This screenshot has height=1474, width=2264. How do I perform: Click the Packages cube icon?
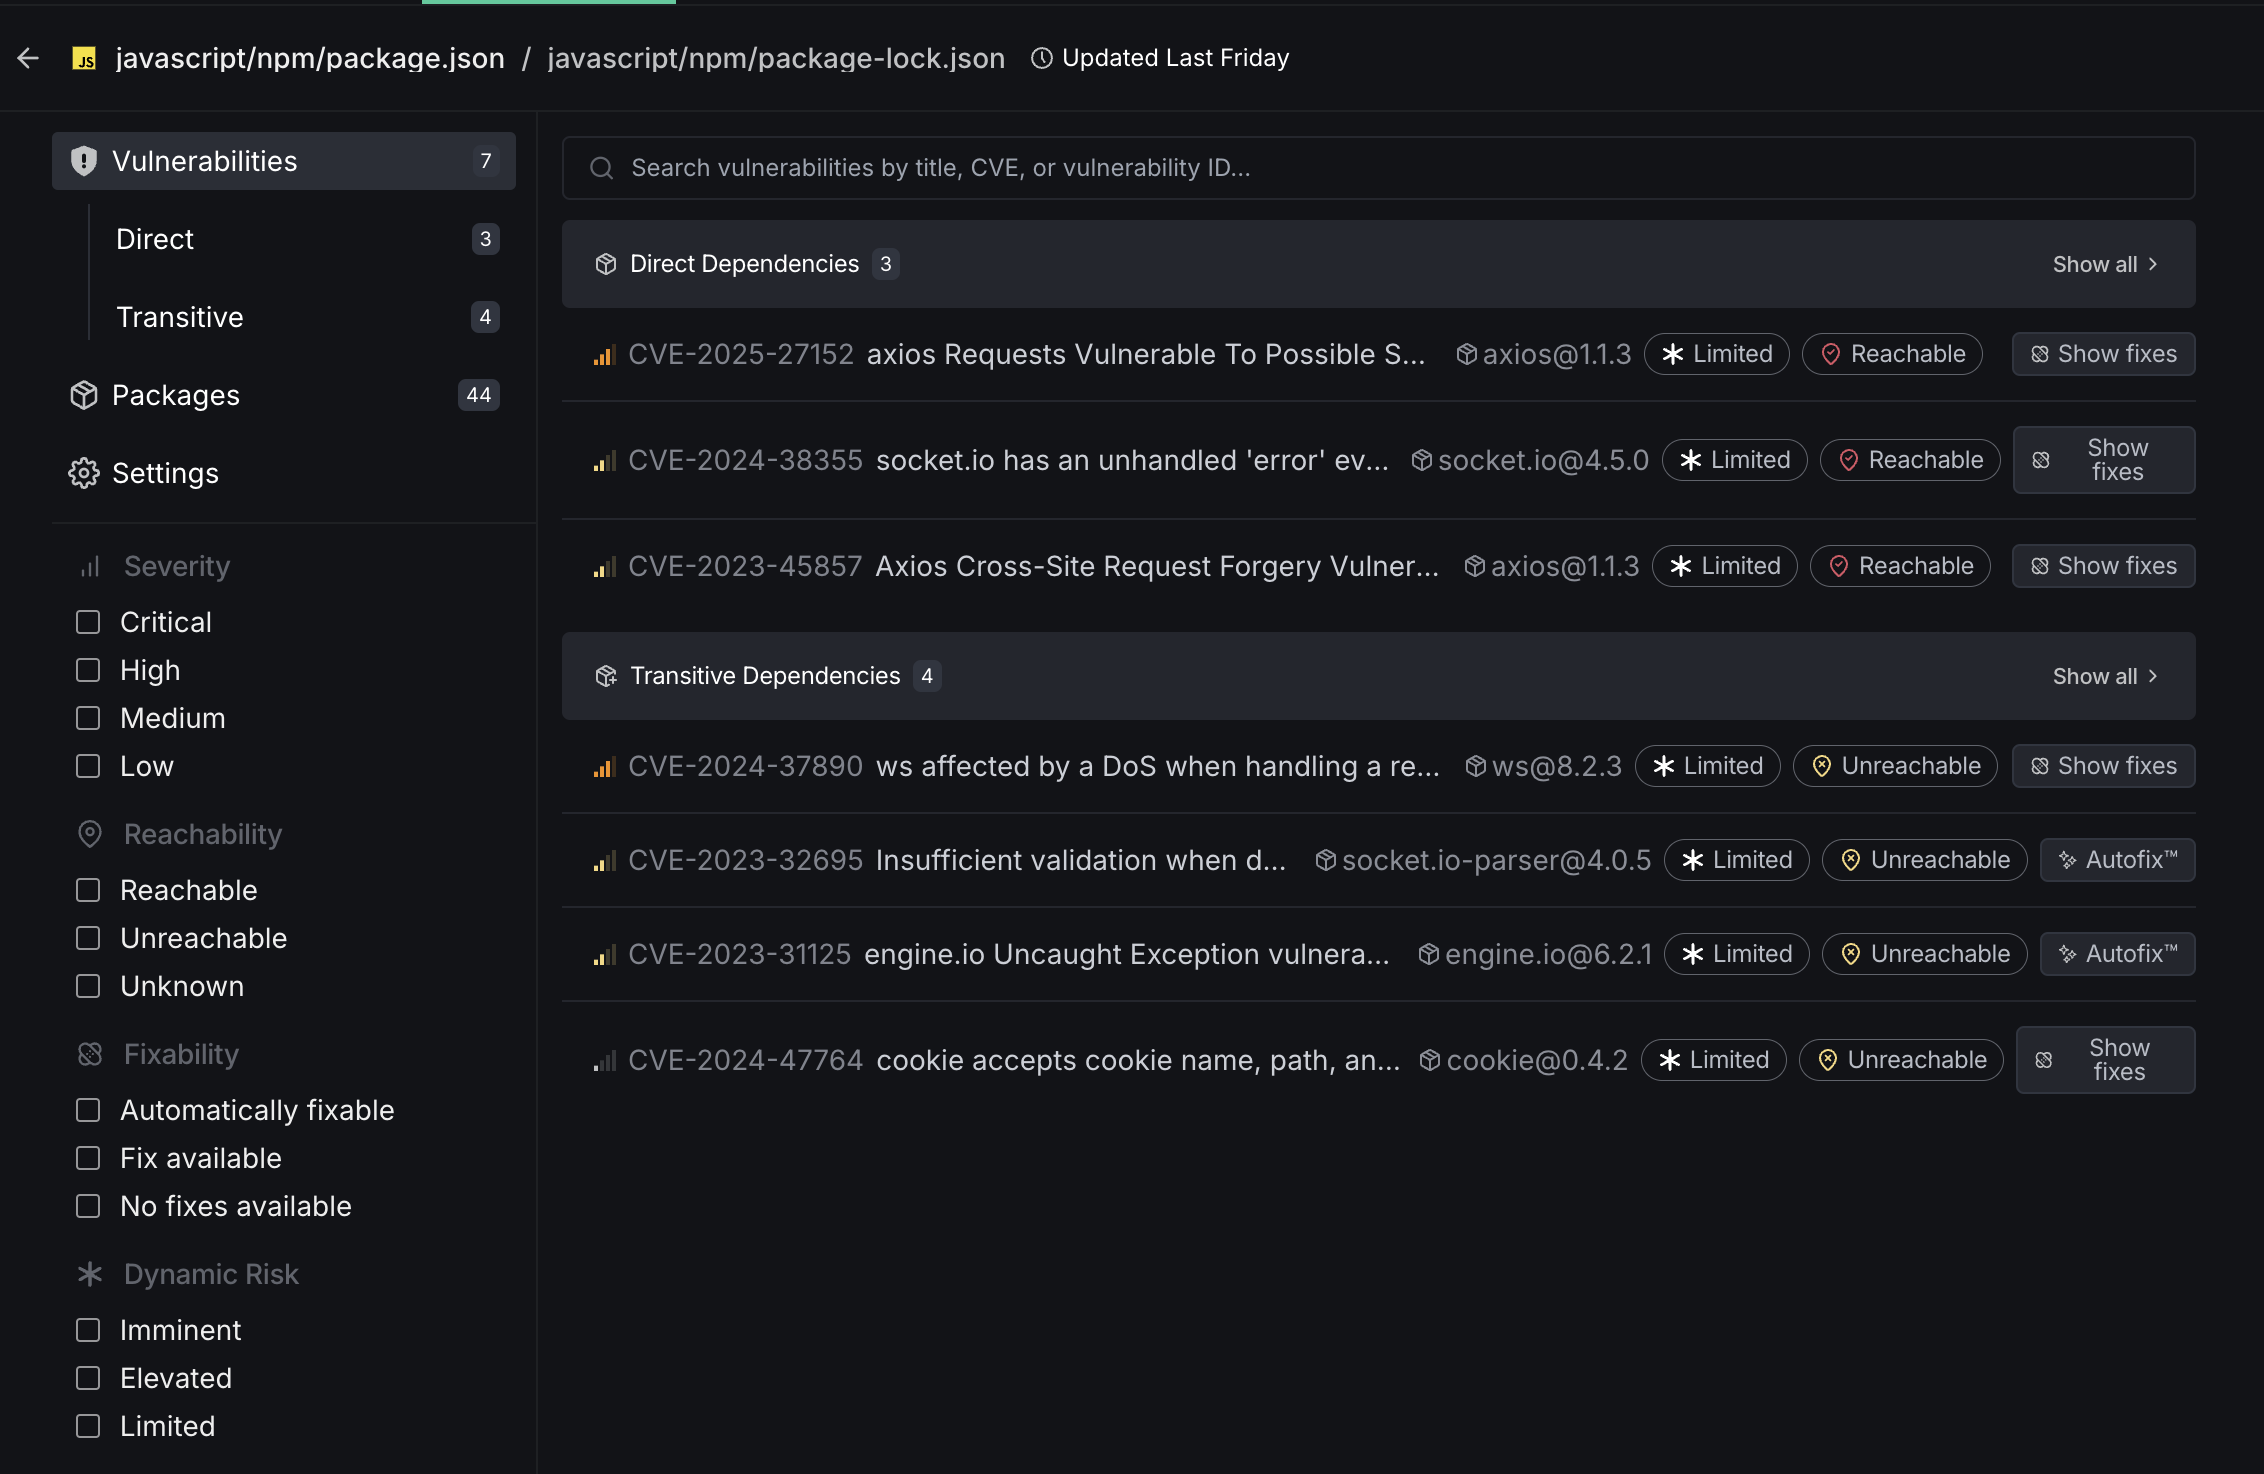[84, 395]
